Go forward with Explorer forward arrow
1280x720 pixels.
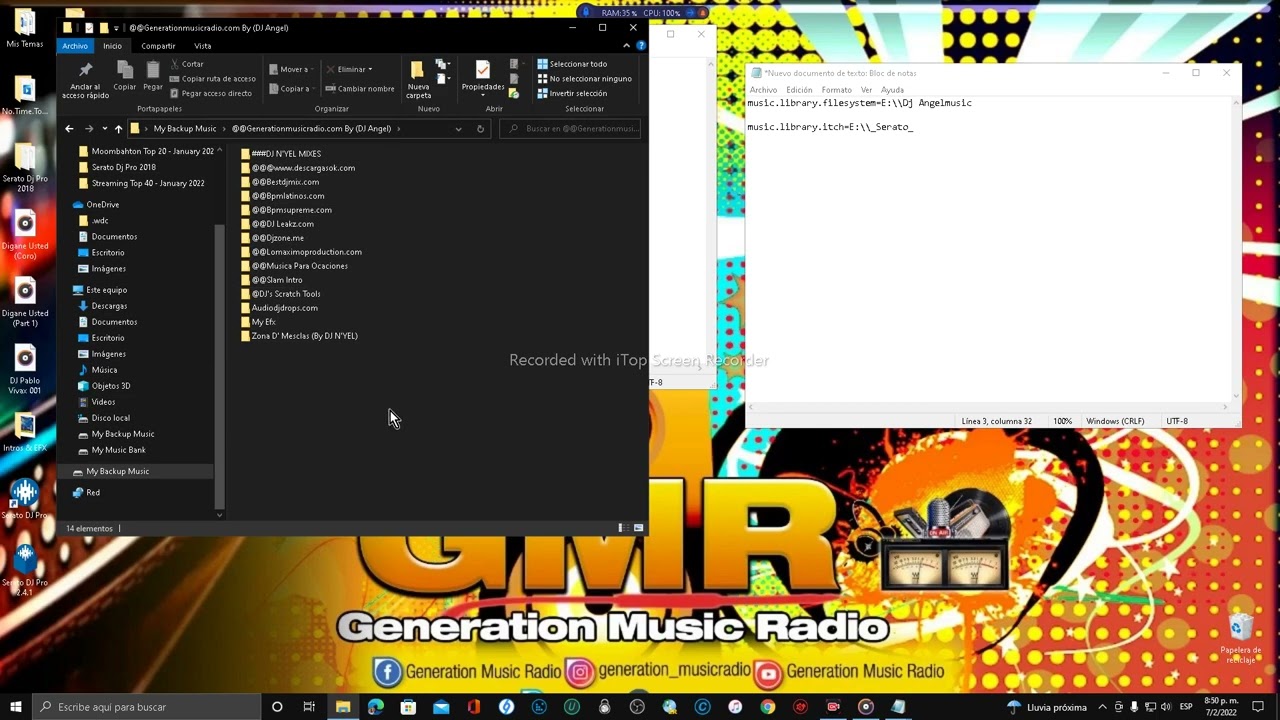coord(88,128)
